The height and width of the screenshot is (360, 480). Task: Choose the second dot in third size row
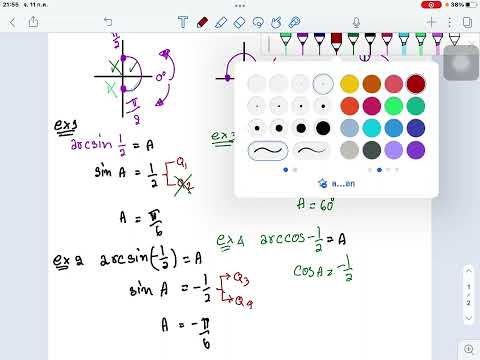[279, 128]
